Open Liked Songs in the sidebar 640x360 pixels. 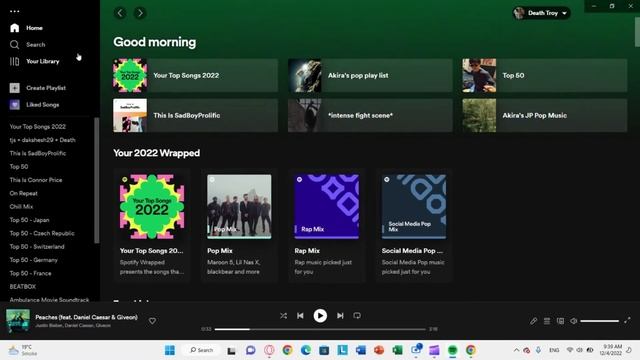[42, 104]
